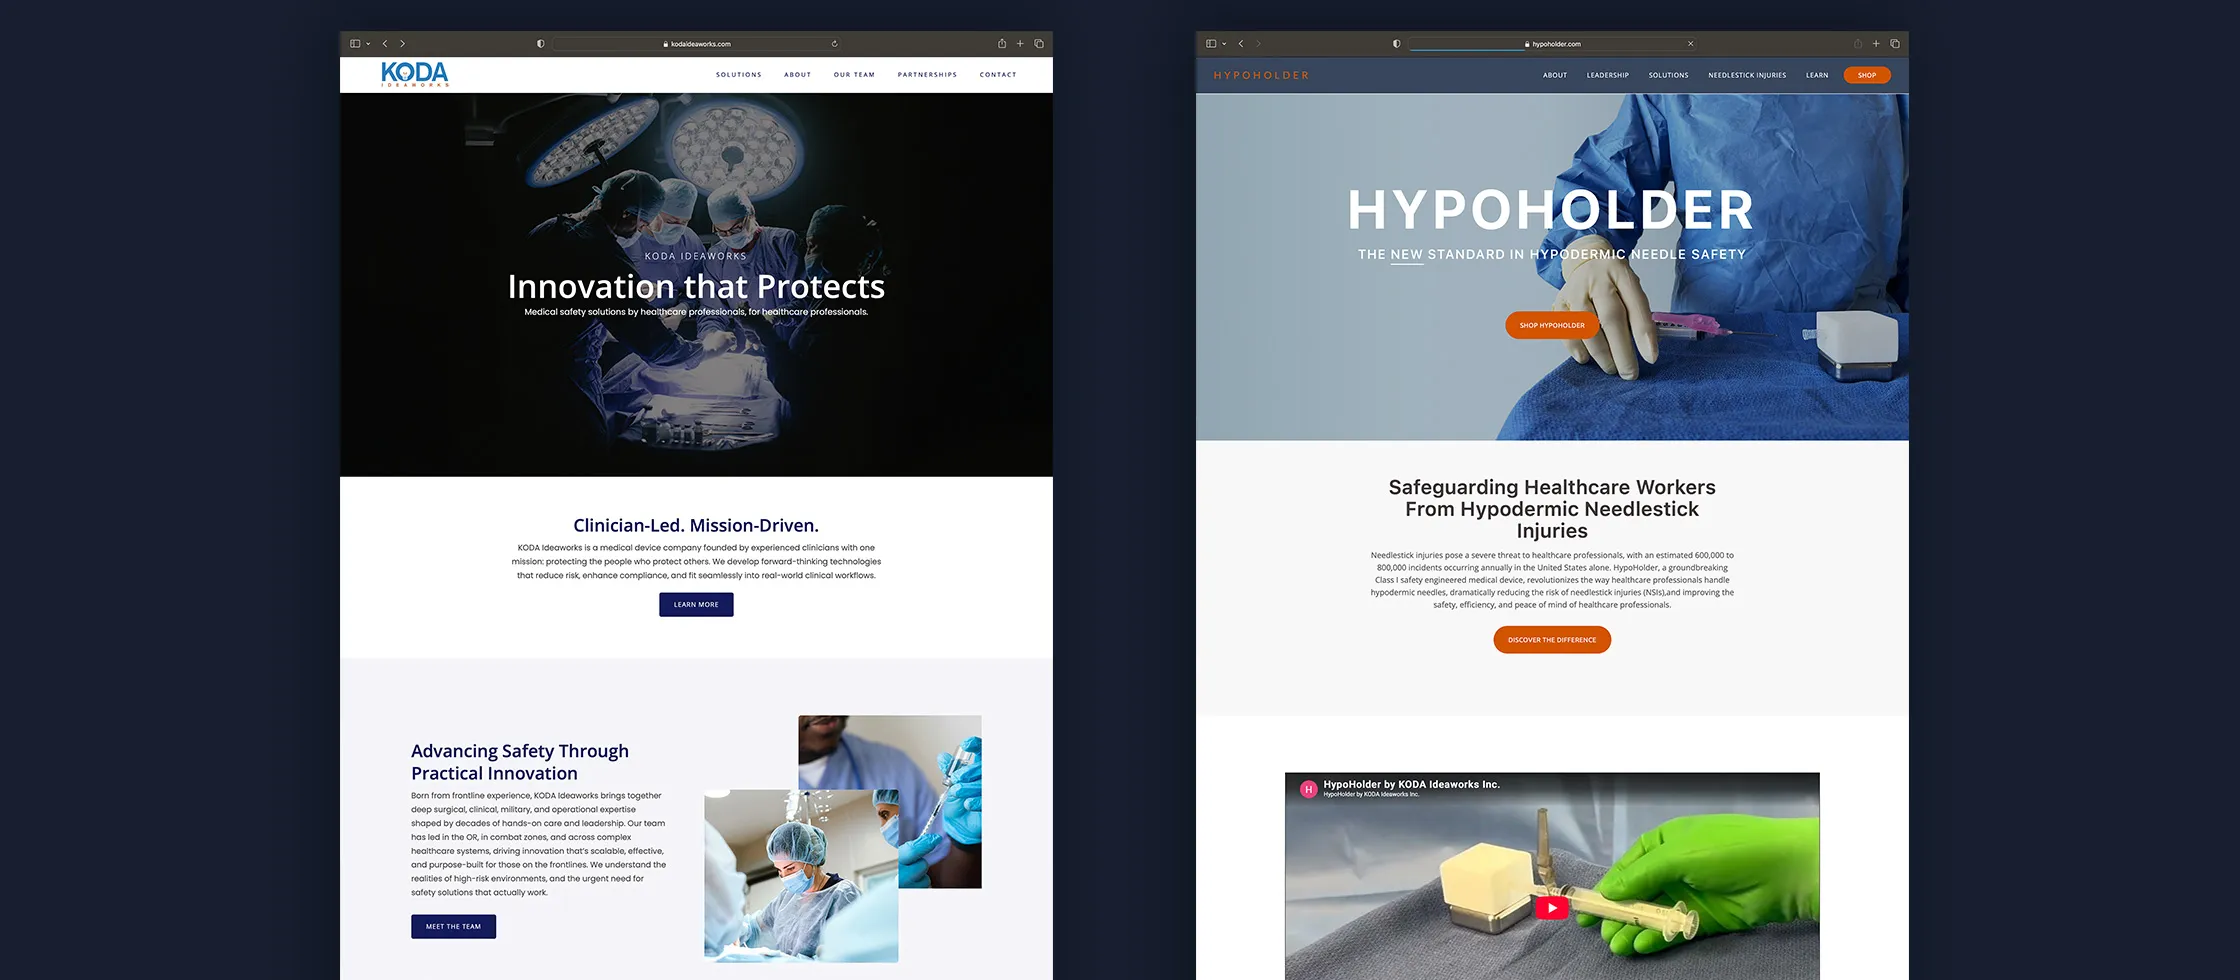The width and height of the screenshot is (2240, 980).
Task: Click 'Clinician-Led. Mission-Driven.' heading
Action: point(696,526)
